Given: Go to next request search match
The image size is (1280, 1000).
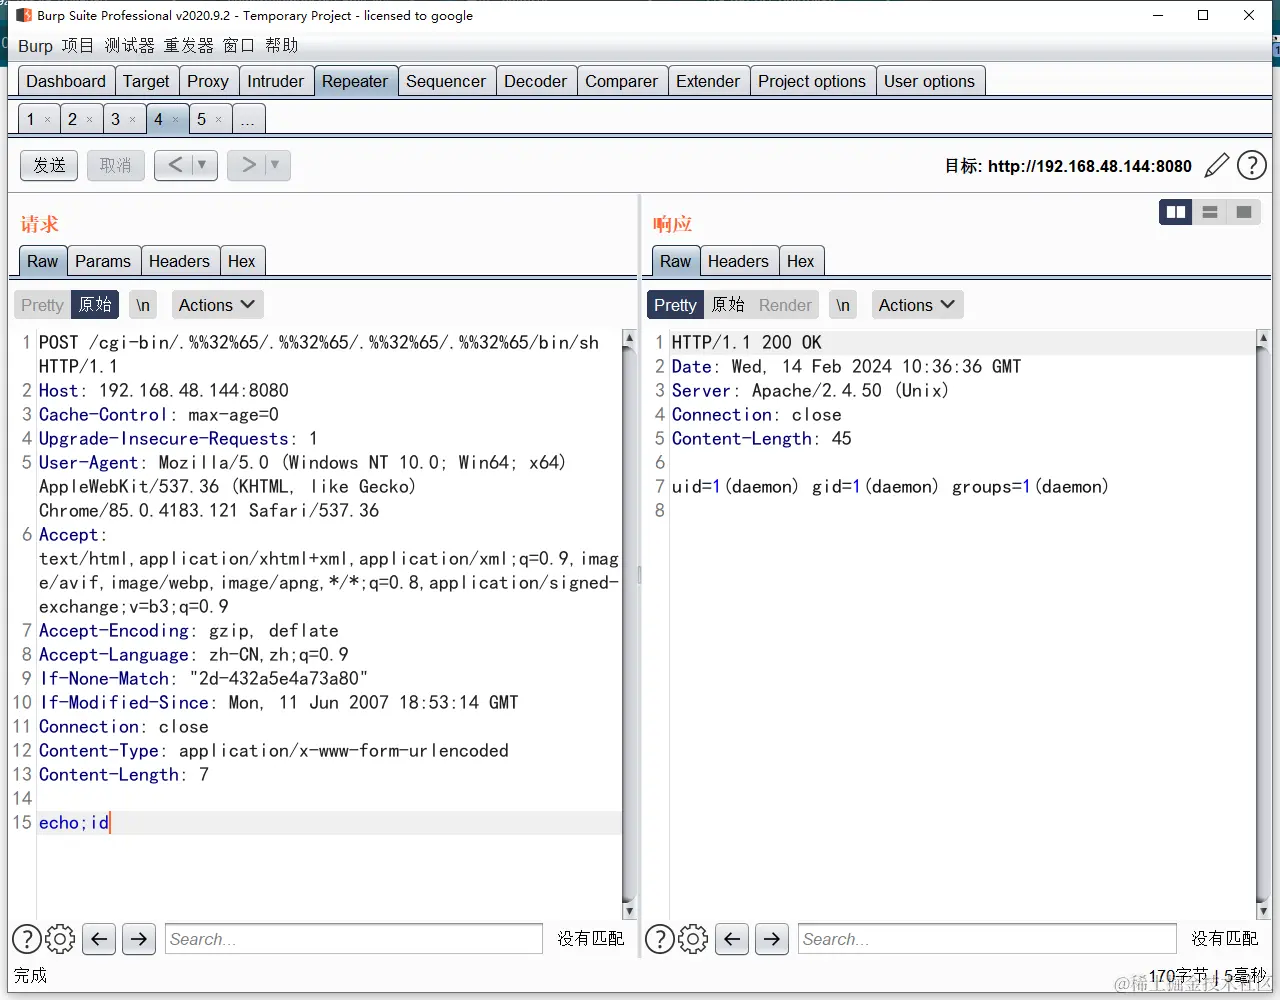Looking at the screenshot, I should [x=139, y=939].
